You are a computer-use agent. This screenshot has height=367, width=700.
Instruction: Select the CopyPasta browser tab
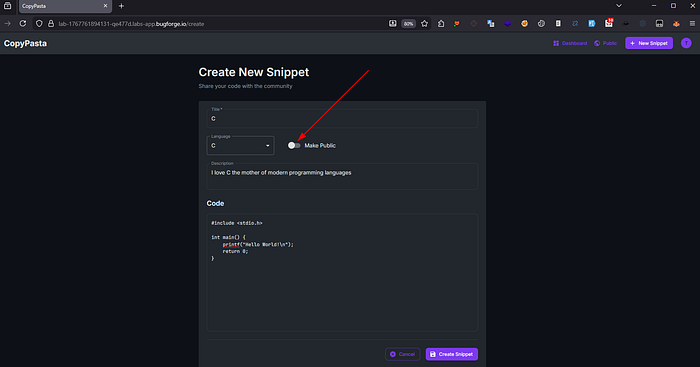click(x=65, y=6)
